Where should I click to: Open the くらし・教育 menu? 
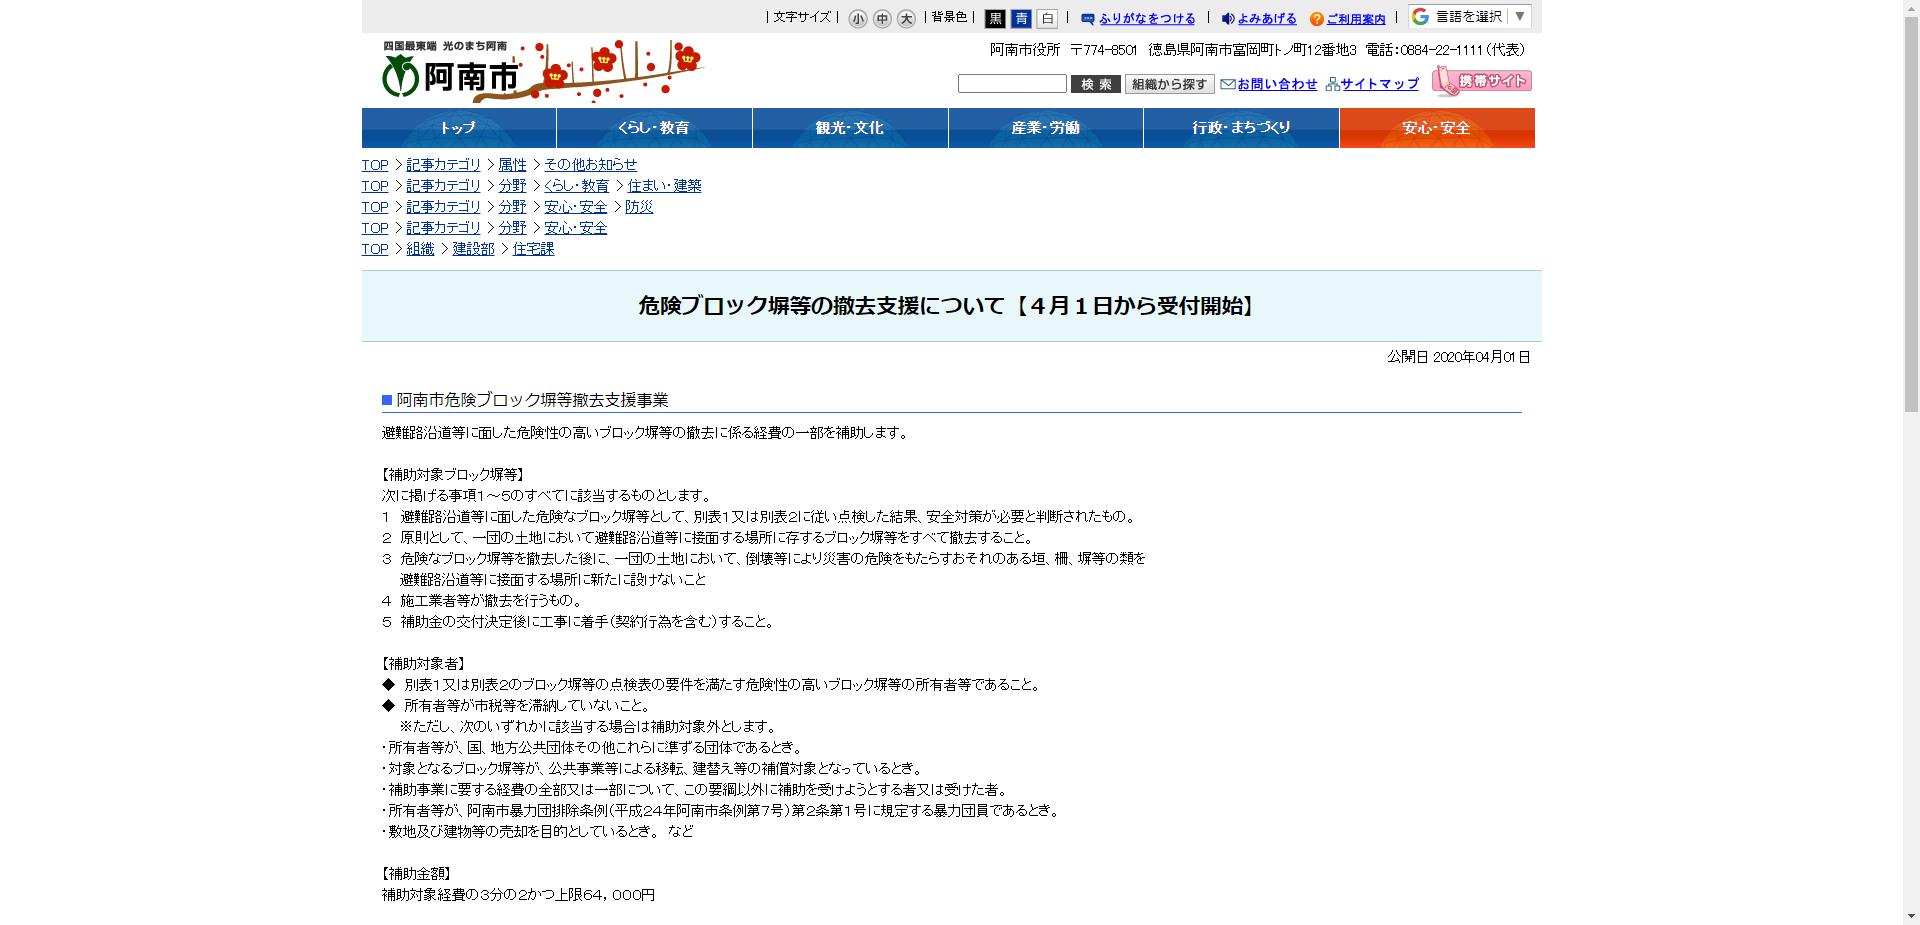click(x=654, y=128)
